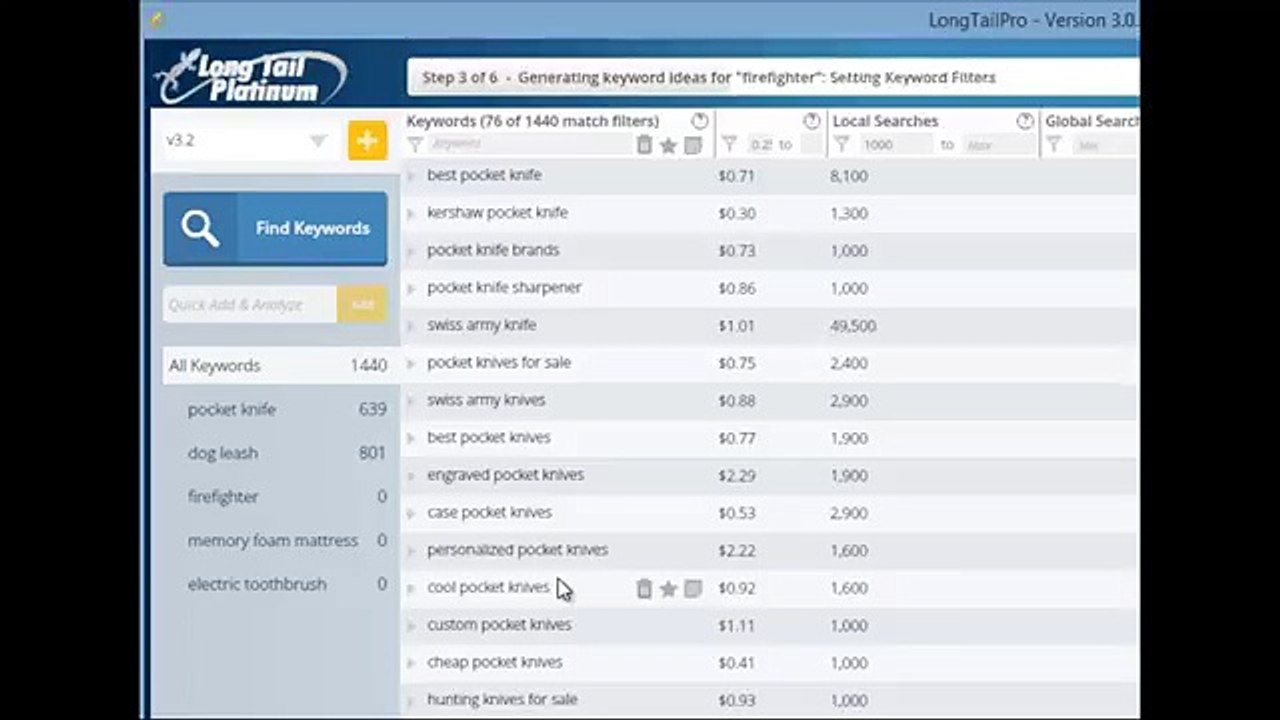
Task: Sort by the Global Searches column header
Action: pyautogui.click(x=1092, y=121)
